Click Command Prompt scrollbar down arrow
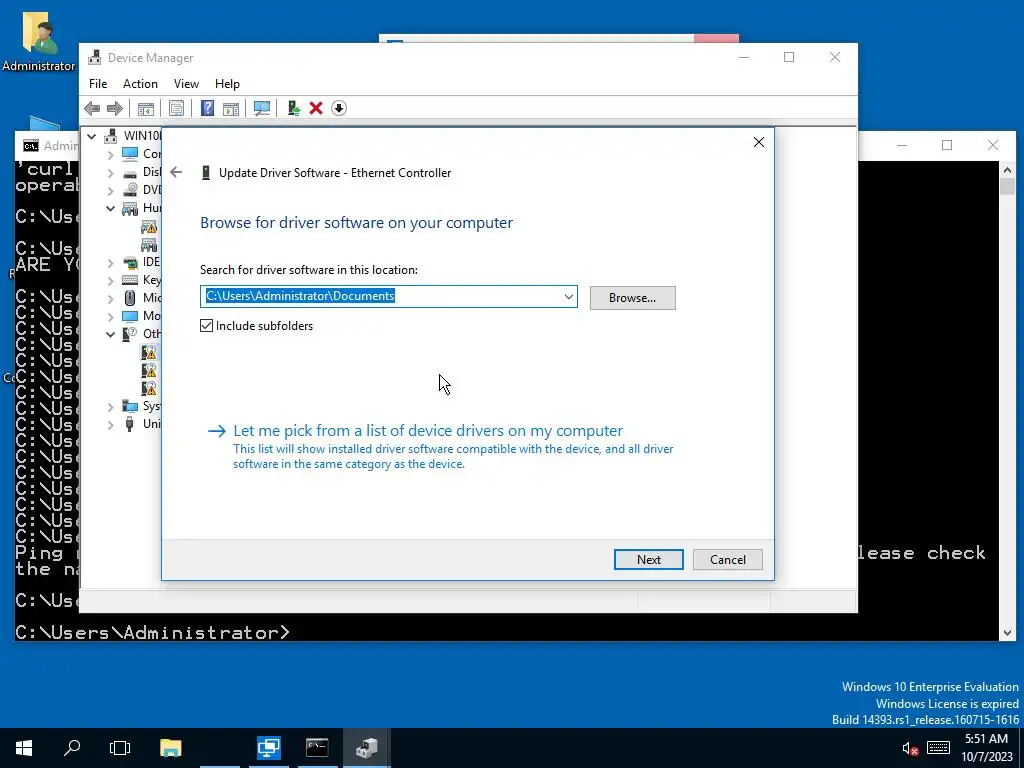 coord(1007,632)
